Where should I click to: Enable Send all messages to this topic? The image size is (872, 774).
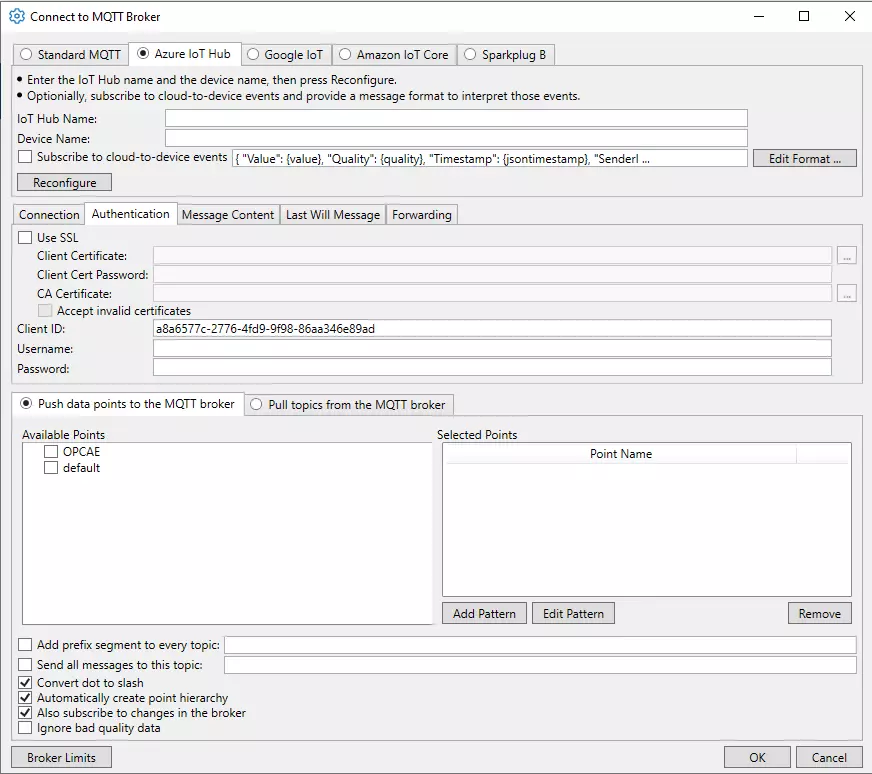point(25,664)
